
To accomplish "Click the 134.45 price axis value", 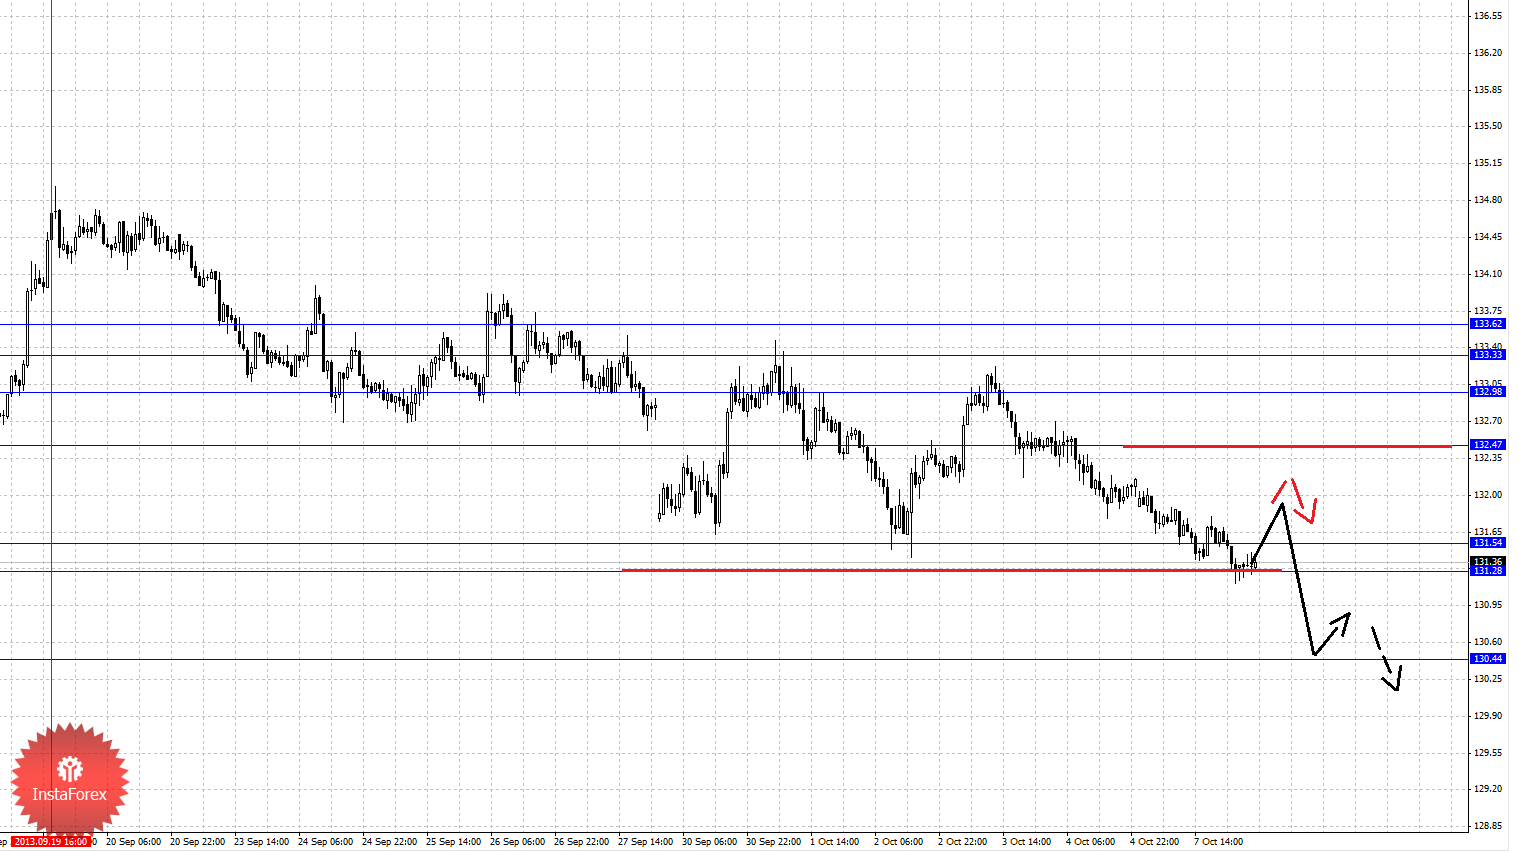I will (x=1488, y=237).
